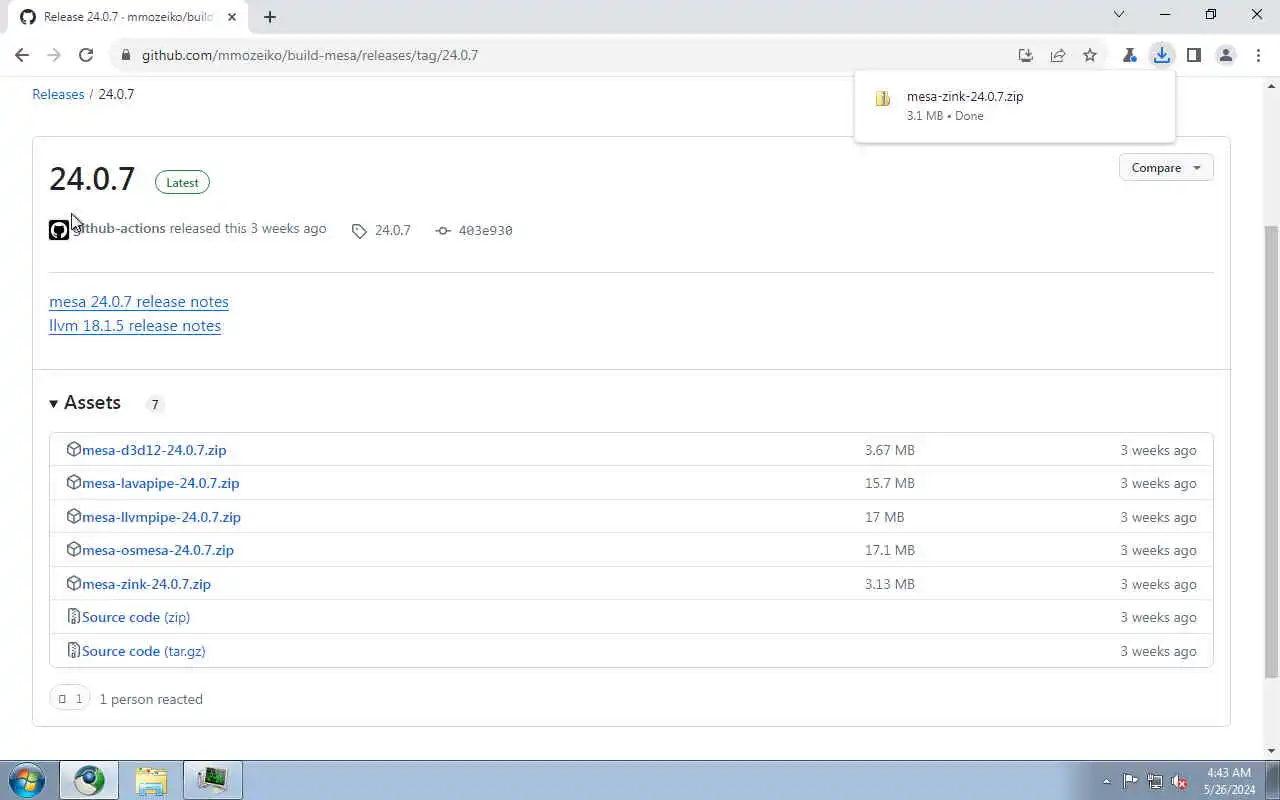Viewport: 1280px width, 800px height.
Task: Toggle the downloads toolbar button
Action: pyautogui.click(x=1161, y=55)
